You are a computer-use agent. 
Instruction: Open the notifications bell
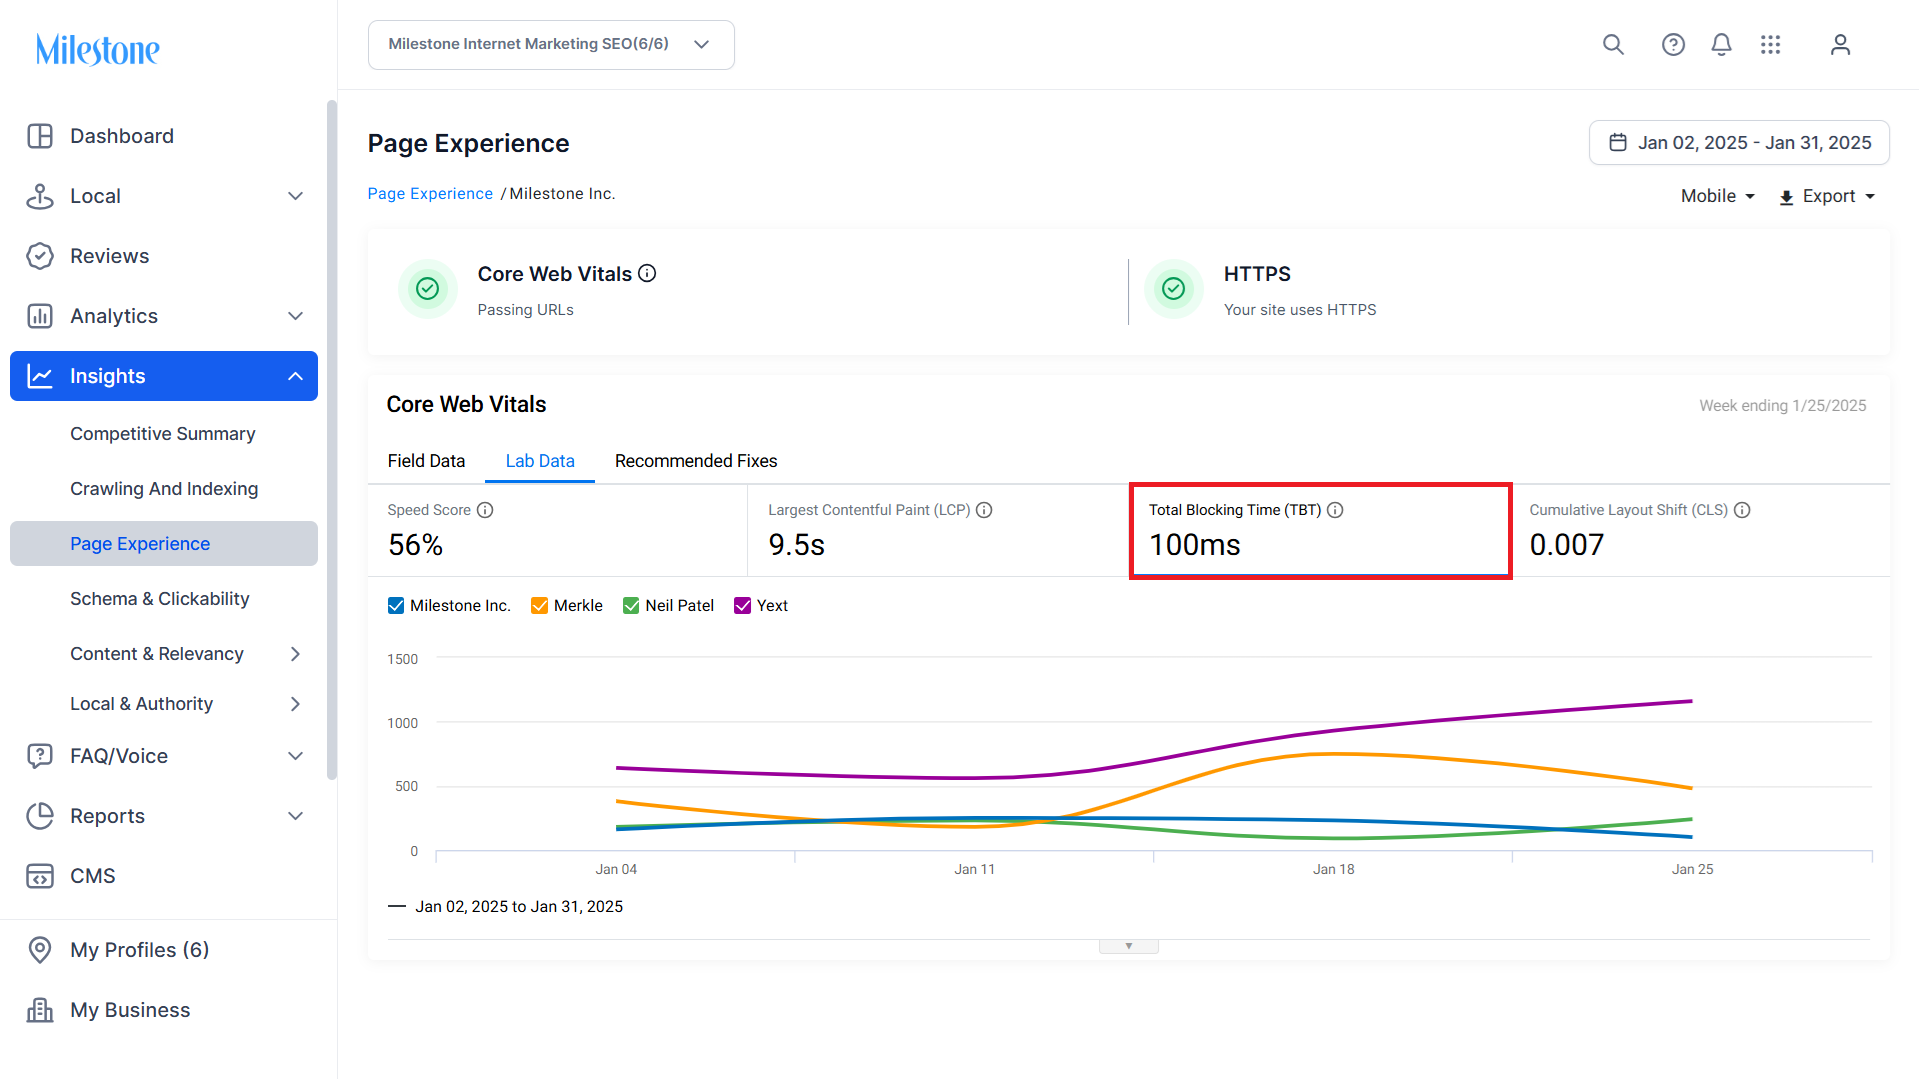(1721, 45)
